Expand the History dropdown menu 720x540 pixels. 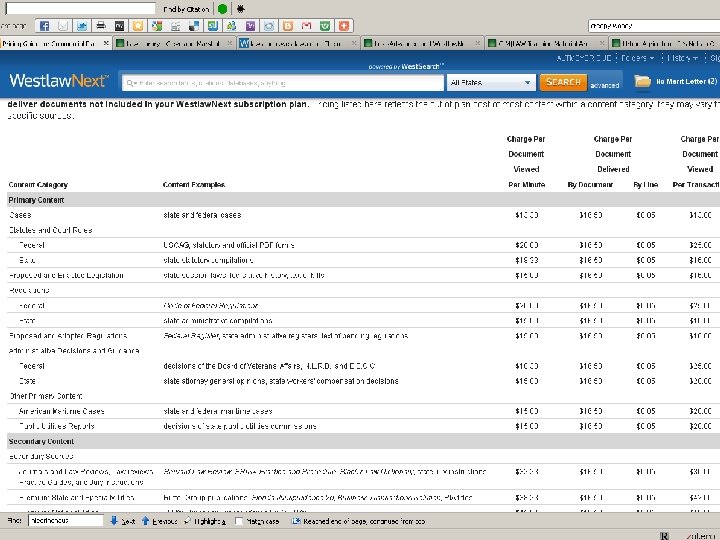pyautogui.click(x=683, y=58)
